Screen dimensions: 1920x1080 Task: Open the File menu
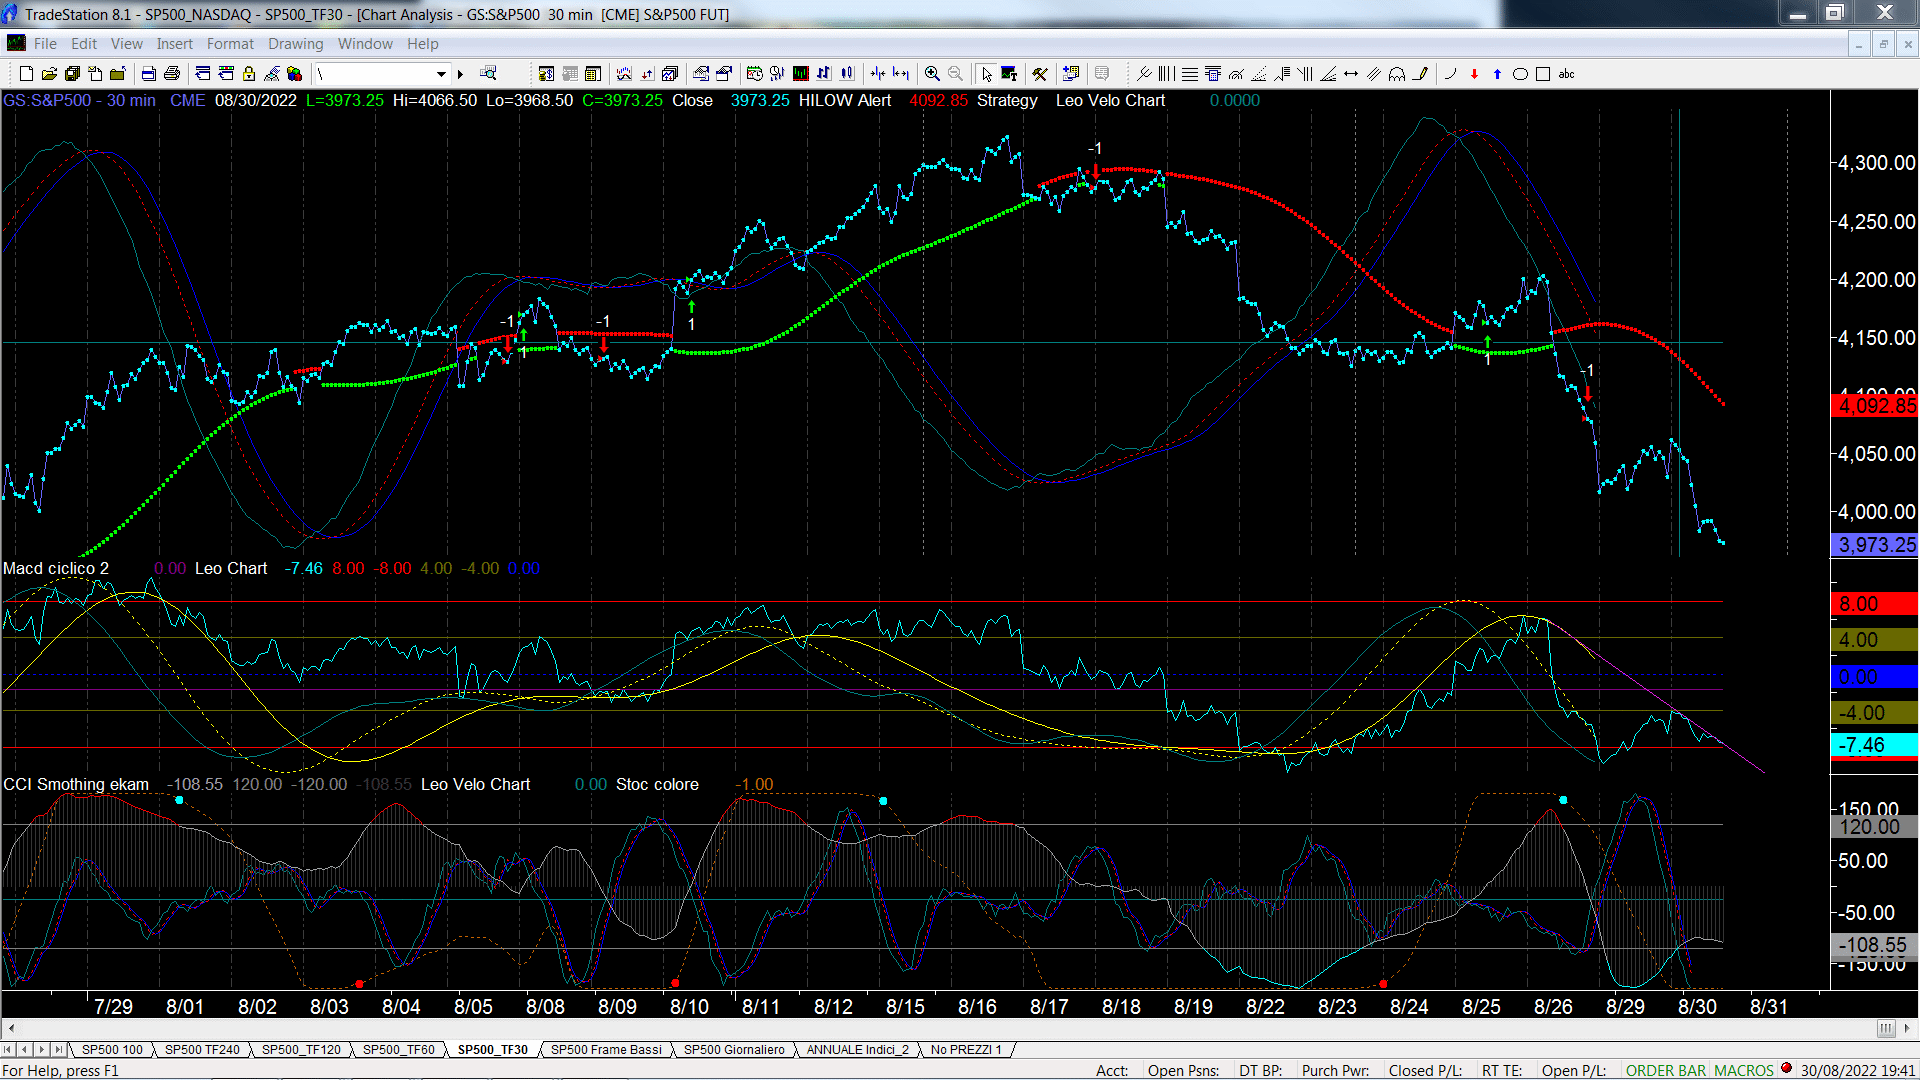pyautogui.click(x=45, y=44)
